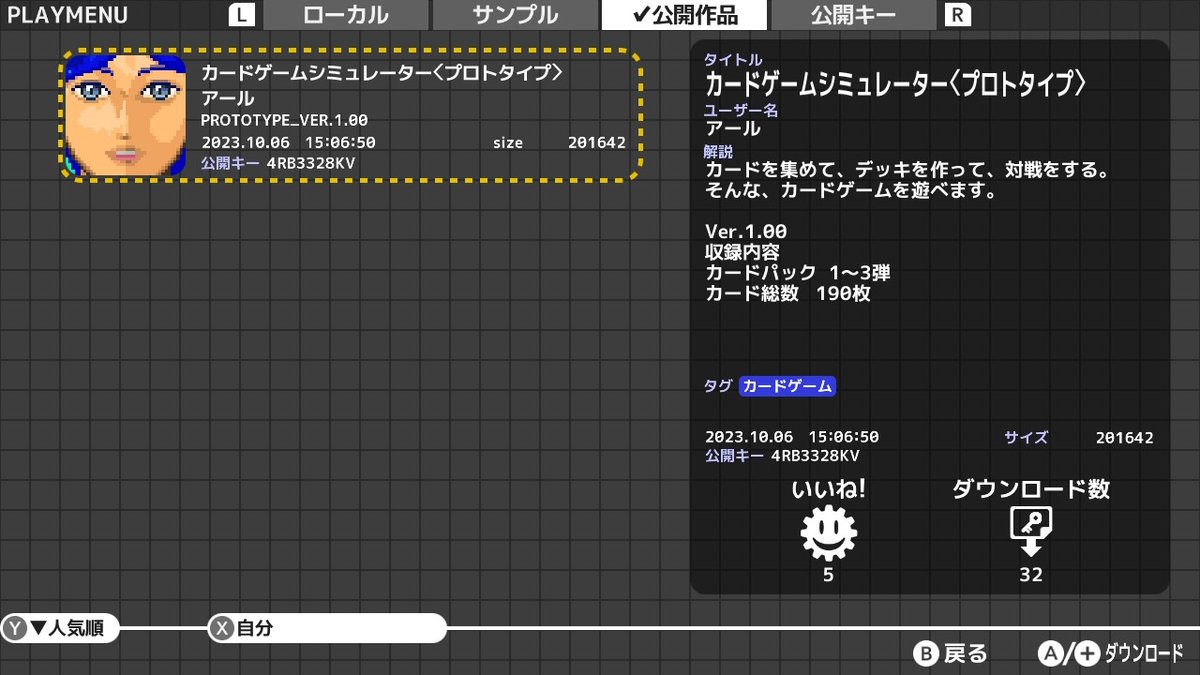
Task: Click the サイズ 201642 value in detail panel
Action: (x=1125, y=437)
